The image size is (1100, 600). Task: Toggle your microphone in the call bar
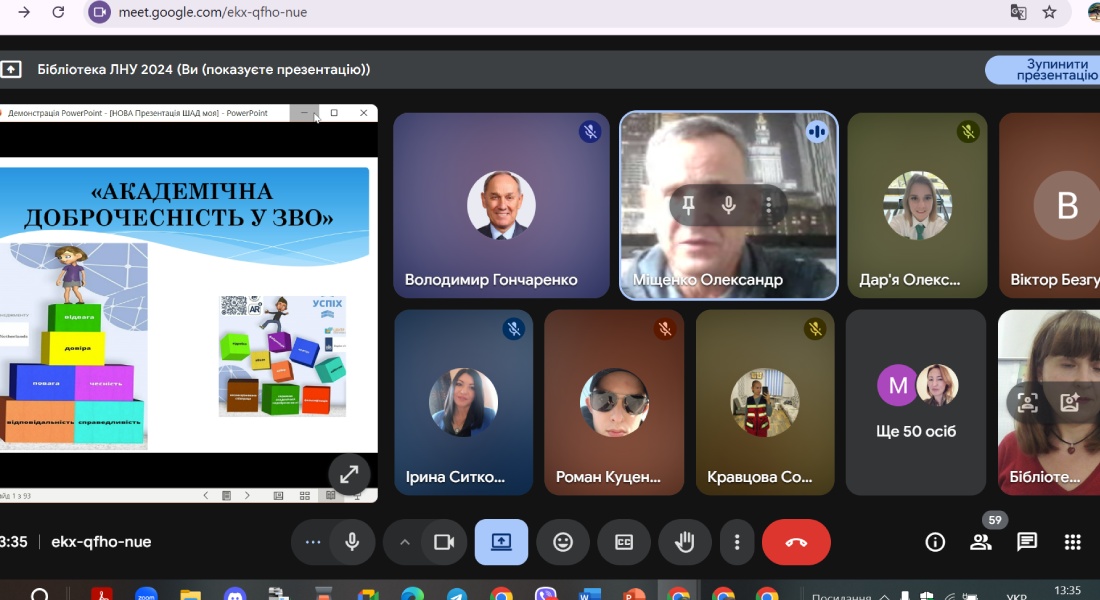pyautogui.click(x=352, y=542)
